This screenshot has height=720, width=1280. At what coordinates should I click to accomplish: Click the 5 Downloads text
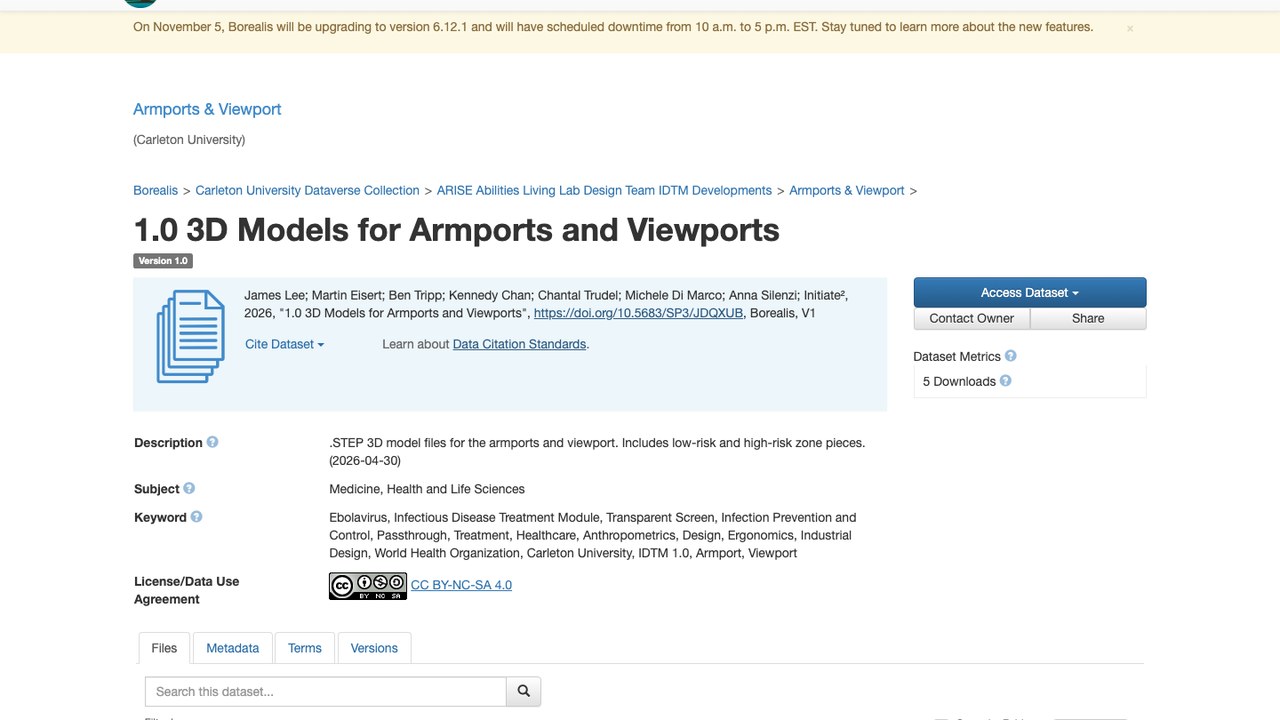click(959, 381)
